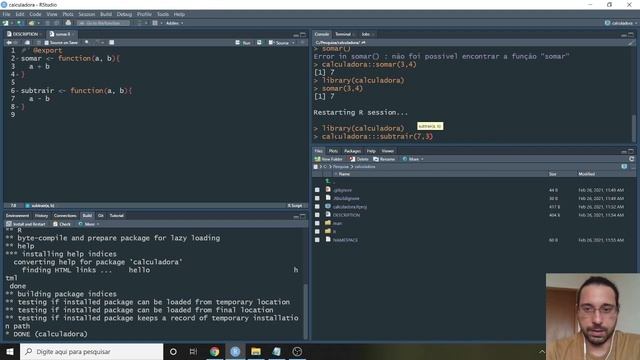Open the R Script file type selector
Screen dimensions: 640x360
coord(296,205)
